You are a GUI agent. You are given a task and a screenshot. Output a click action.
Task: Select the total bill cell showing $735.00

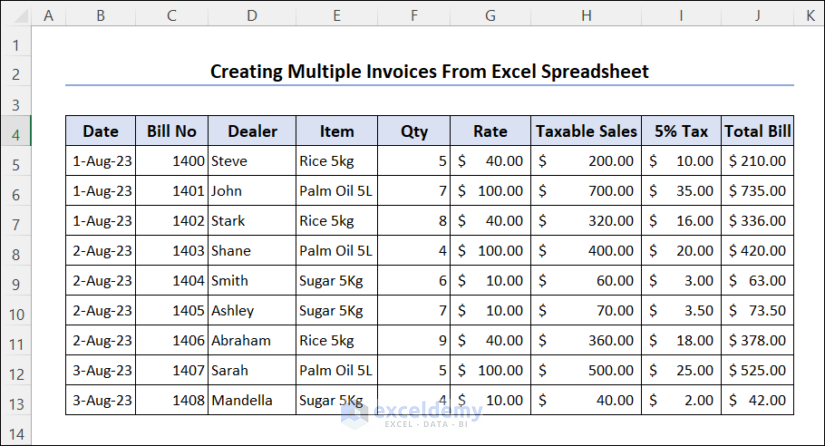757,191
